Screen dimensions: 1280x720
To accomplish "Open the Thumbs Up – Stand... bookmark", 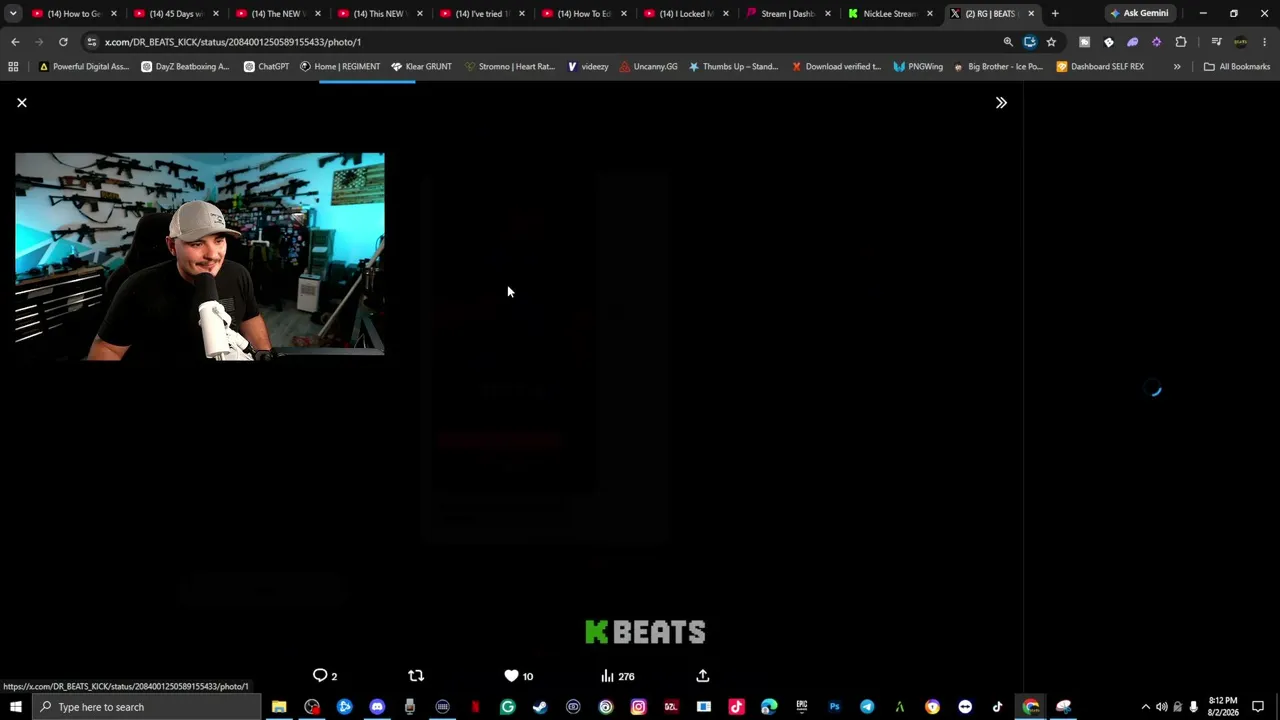I will (x=733, y=67).
